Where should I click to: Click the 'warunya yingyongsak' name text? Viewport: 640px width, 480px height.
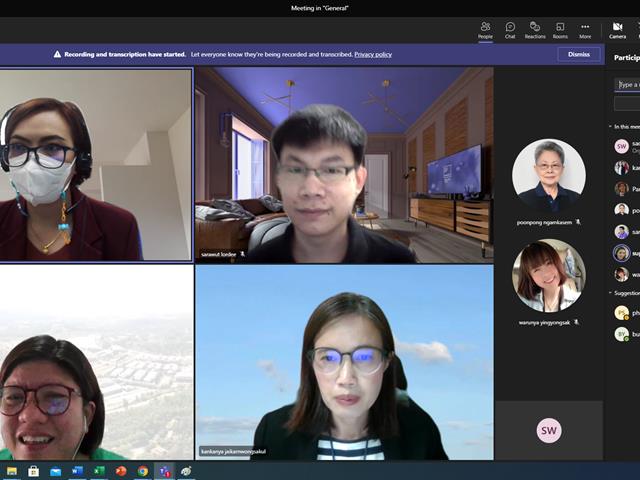coord(544,322)
